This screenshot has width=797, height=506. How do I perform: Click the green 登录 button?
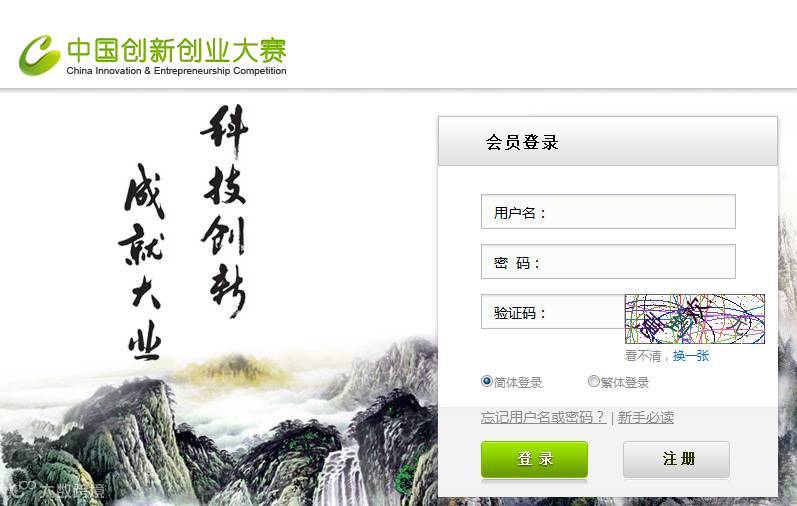[534, 459]
